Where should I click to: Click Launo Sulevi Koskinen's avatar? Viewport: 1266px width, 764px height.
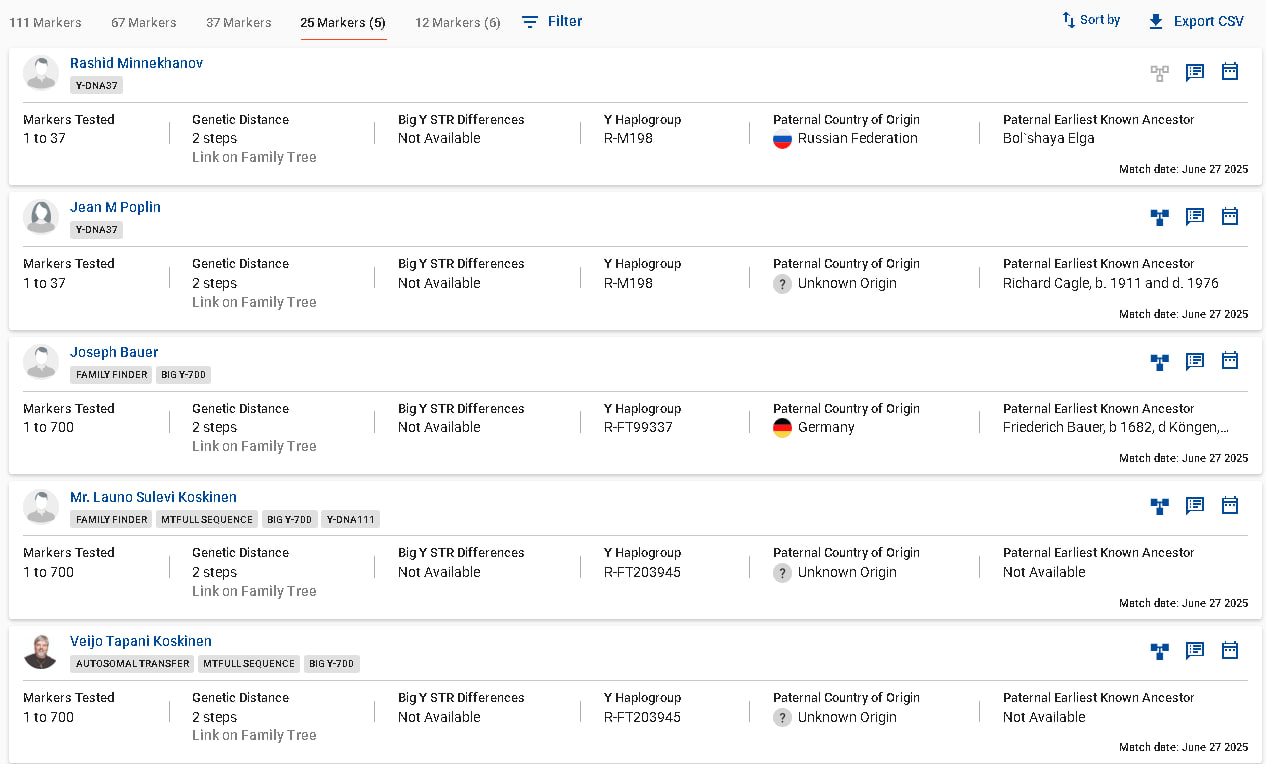[41, 506]
